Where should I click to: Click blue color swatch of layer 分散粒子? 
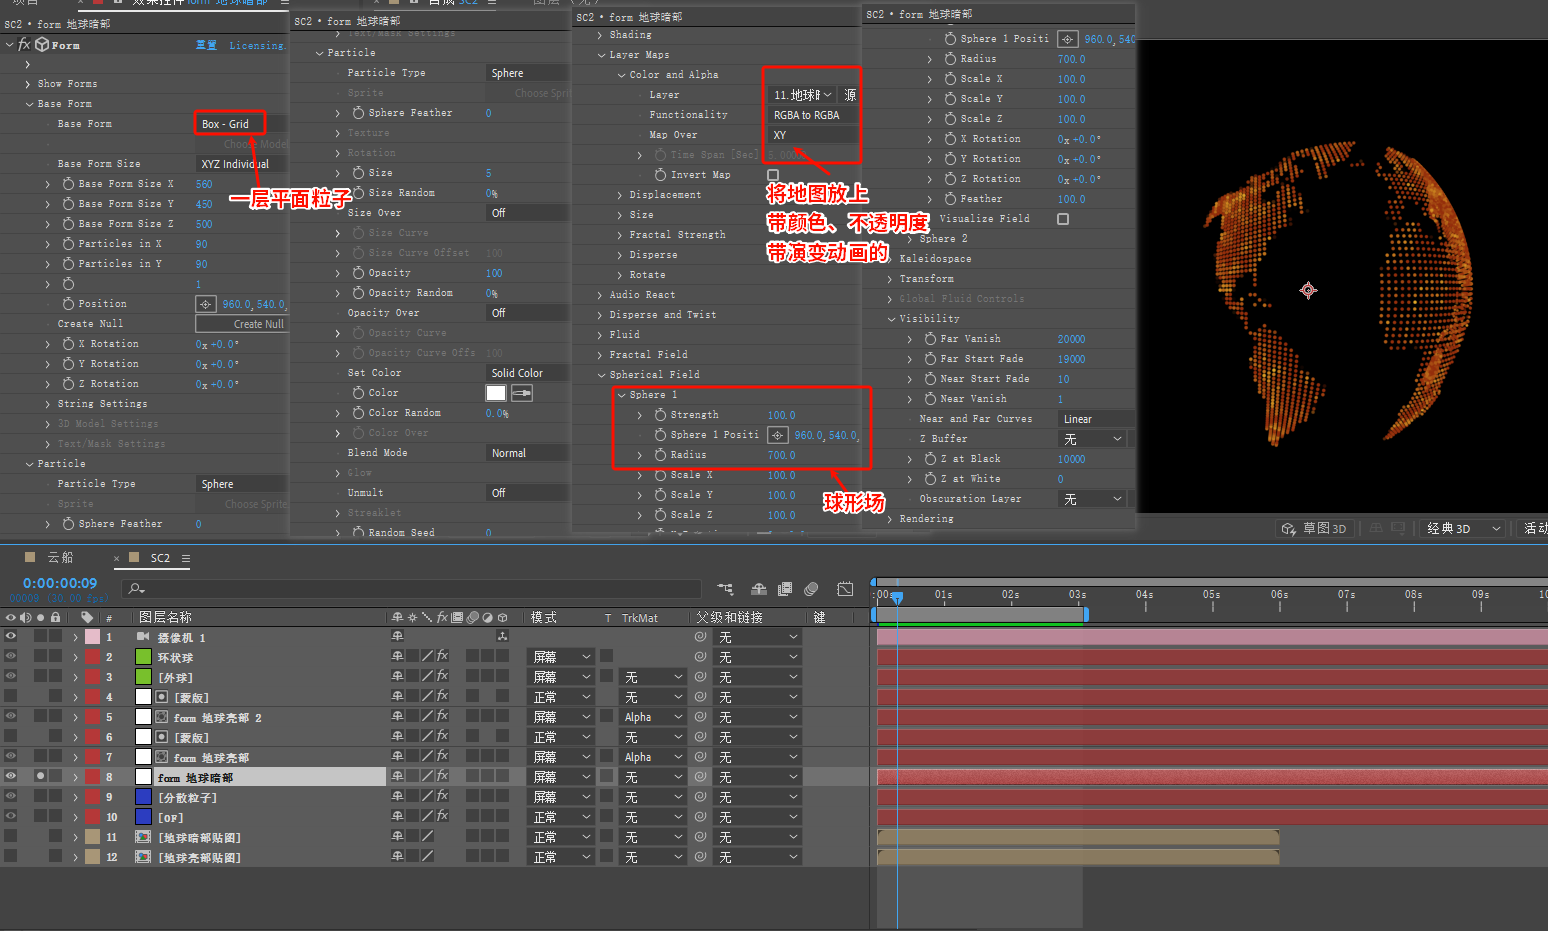pyautogui.click(x=143, y=797)
